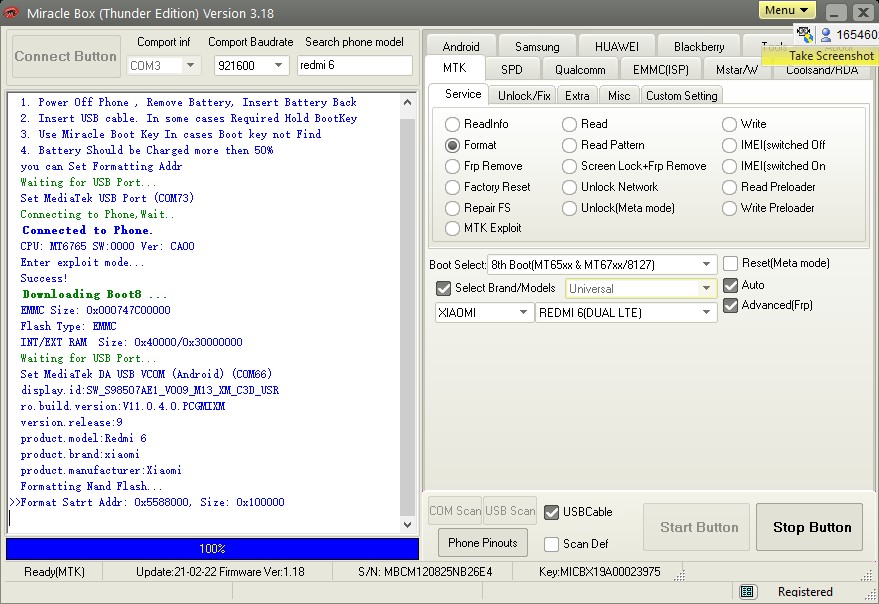
Task: Toggle the USBCable checkbox
Action: [x=552, y=512]
